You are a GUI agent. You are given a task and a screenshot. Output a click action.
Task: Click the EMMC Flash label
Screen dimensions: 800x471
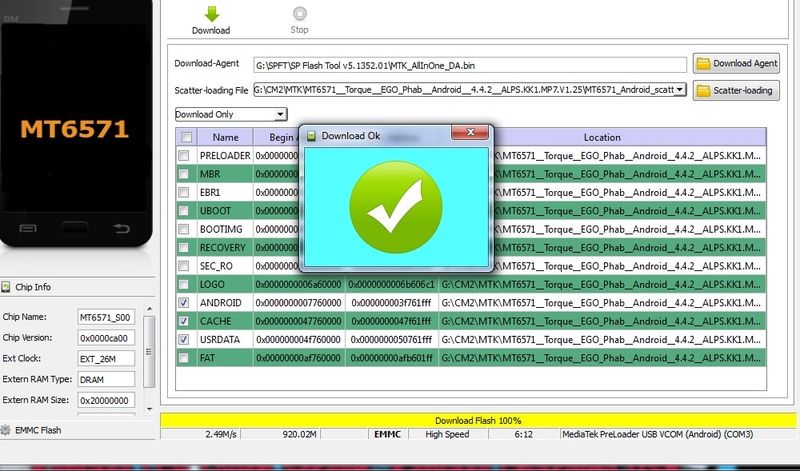(38, 430)
